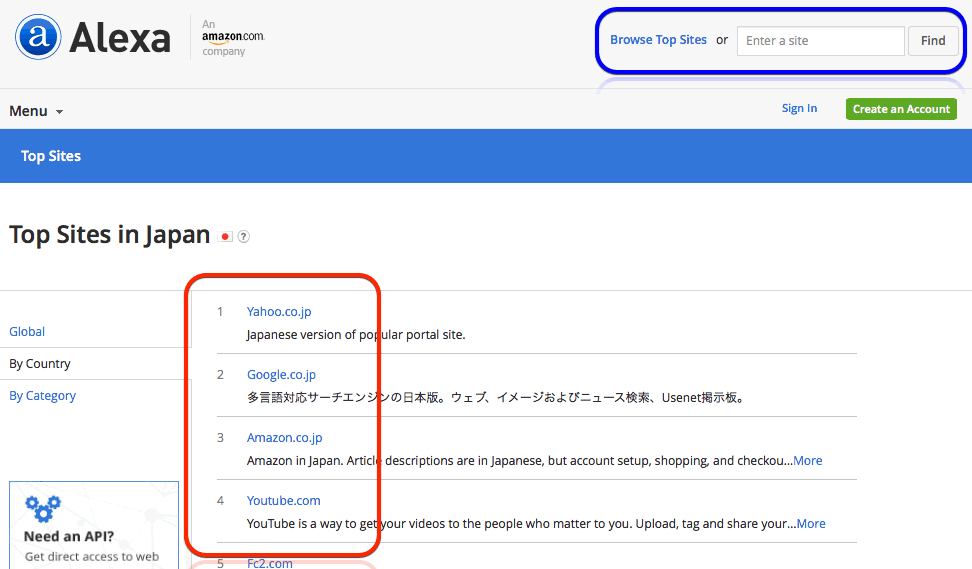Expand More on Amazon.co.jp description
Image resolution: width=972 pixels, height=569 pixels.
pos(808,461)
